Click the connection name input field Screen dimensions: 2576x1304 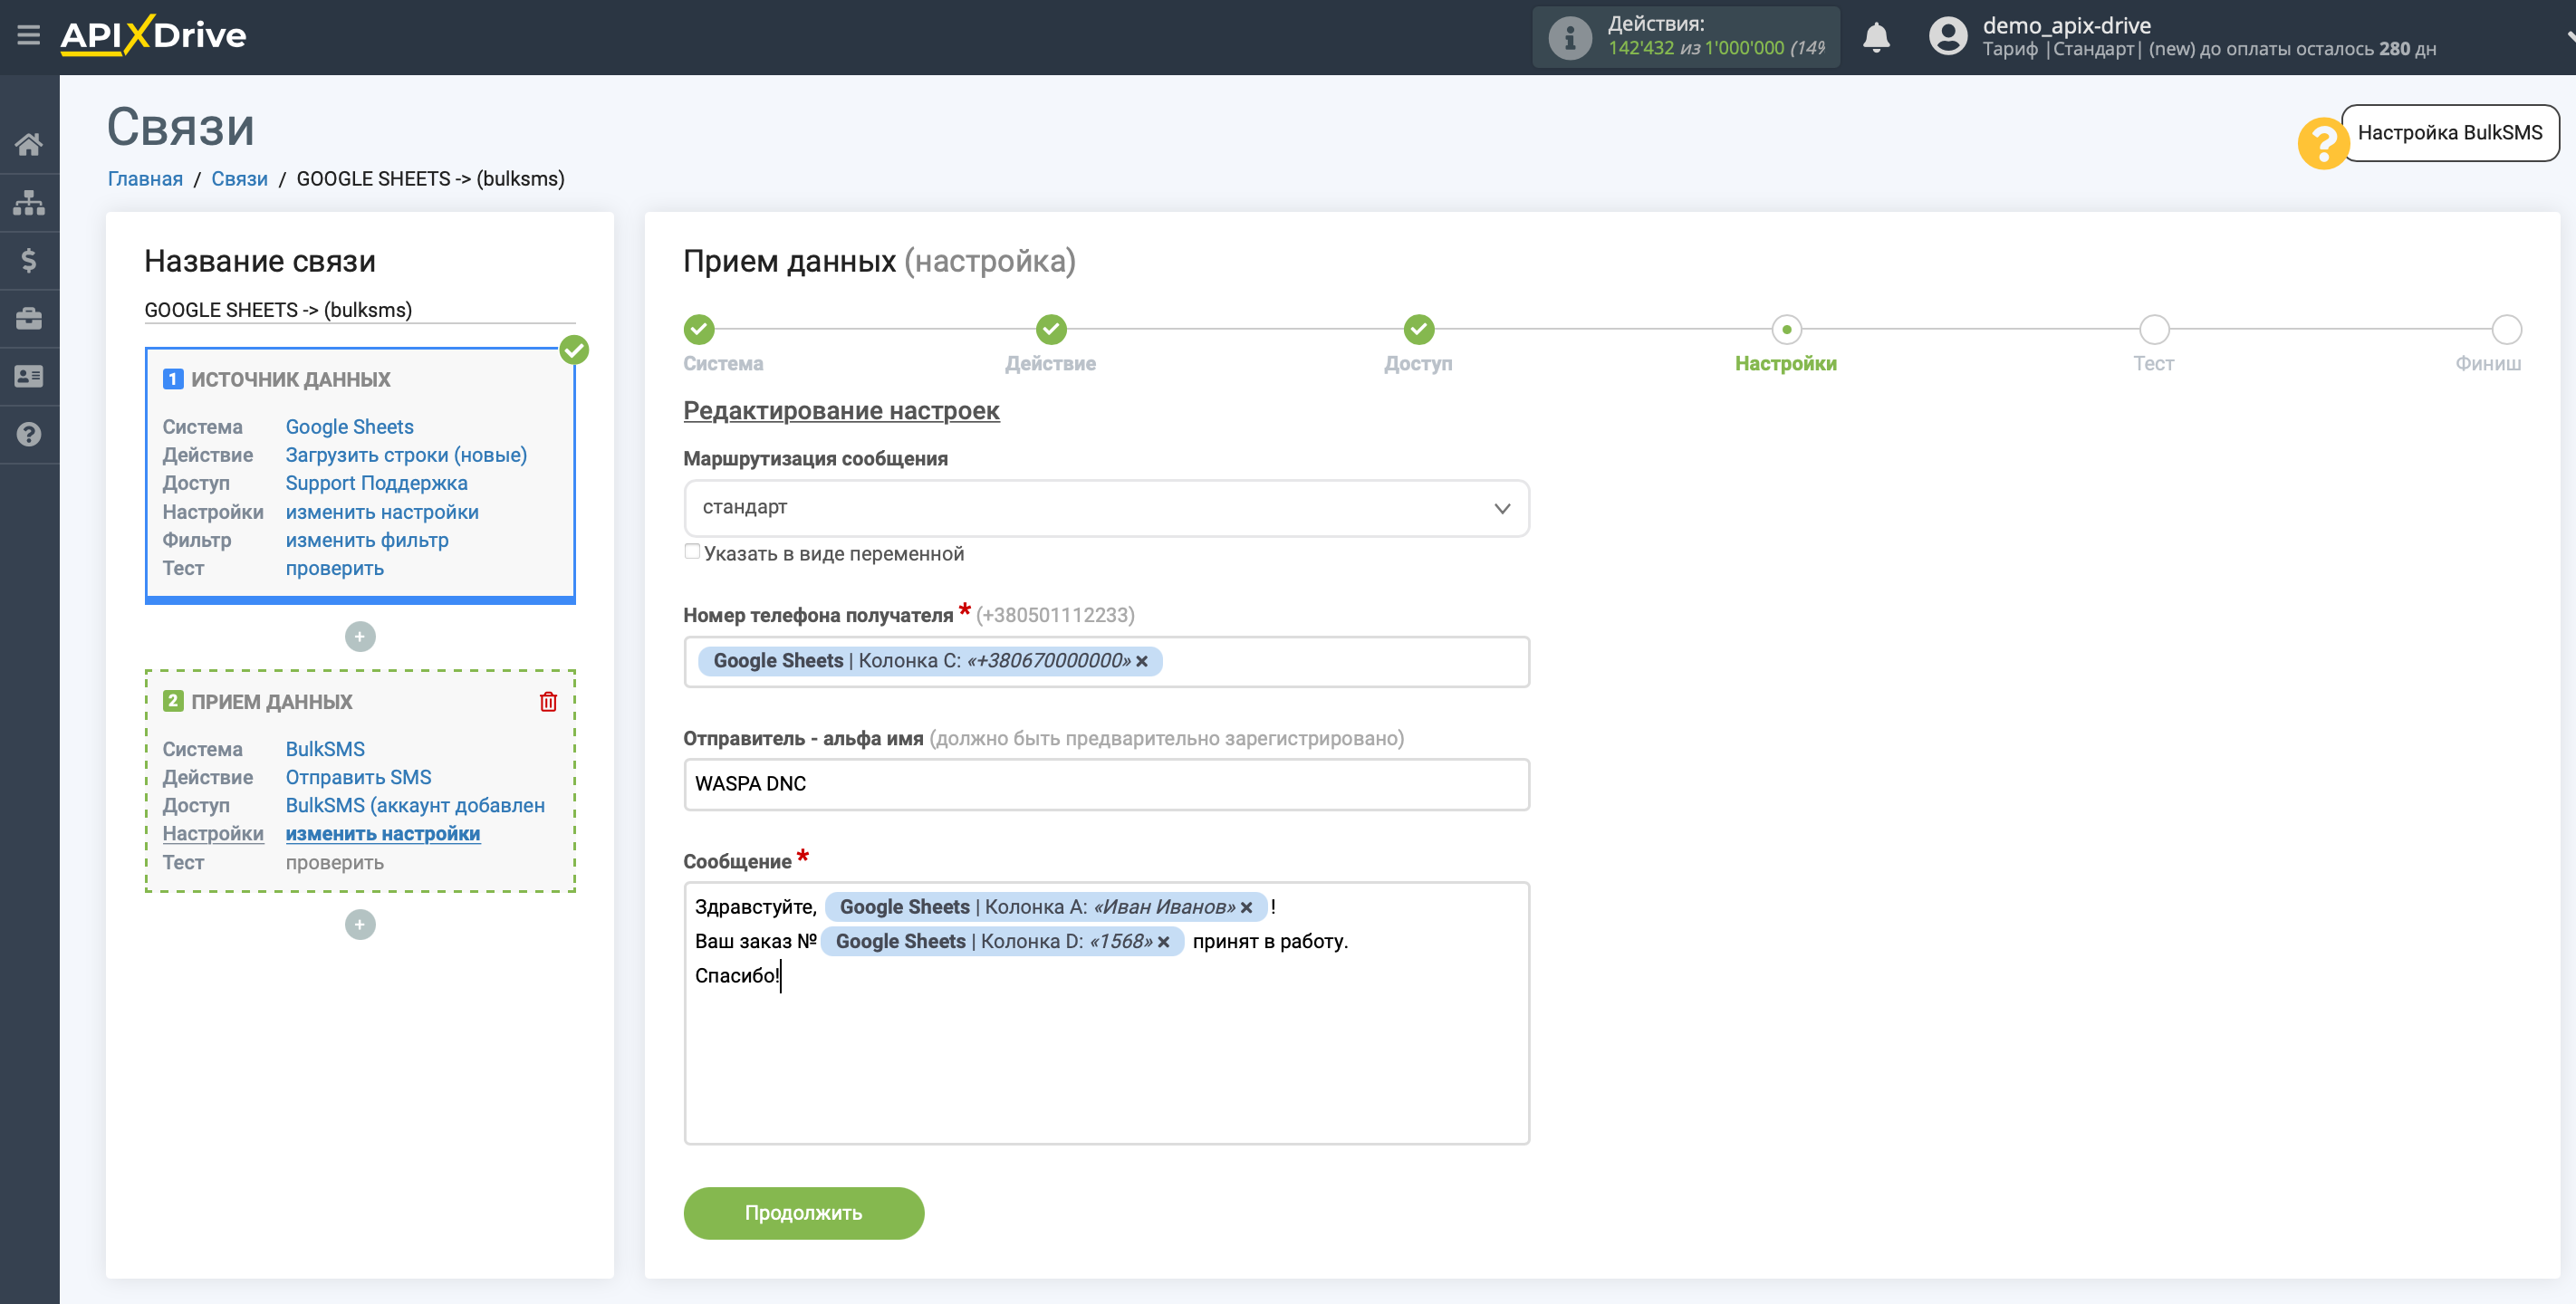pos(360,310)
